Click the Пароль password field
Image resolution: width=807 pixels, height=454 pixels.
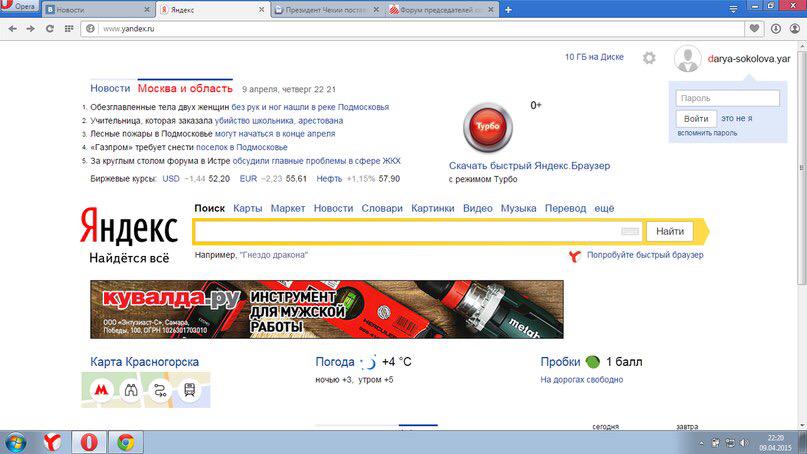point(727,98)
